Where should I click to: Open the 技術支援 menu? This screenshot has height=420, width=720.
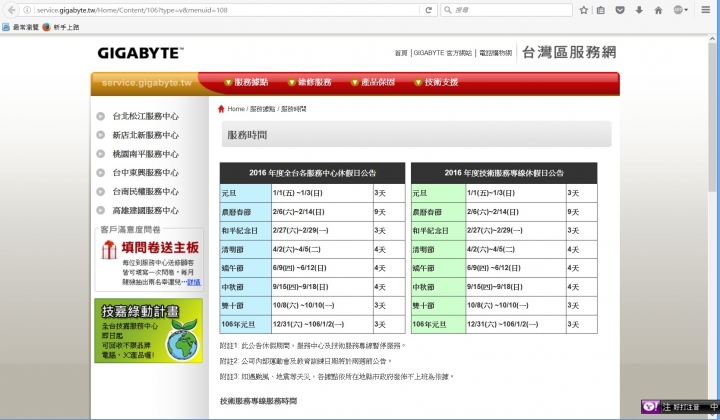(x=436, y=82)
